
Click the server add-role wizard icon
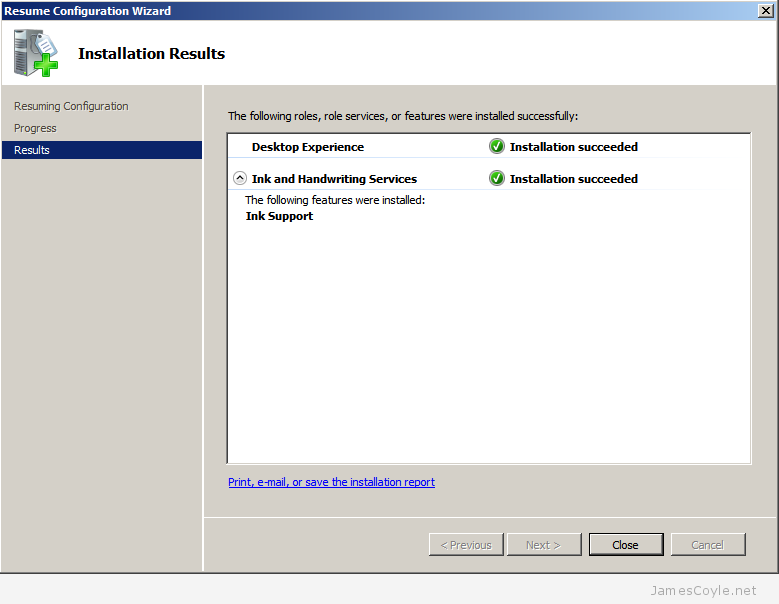(x=35, y=53)
